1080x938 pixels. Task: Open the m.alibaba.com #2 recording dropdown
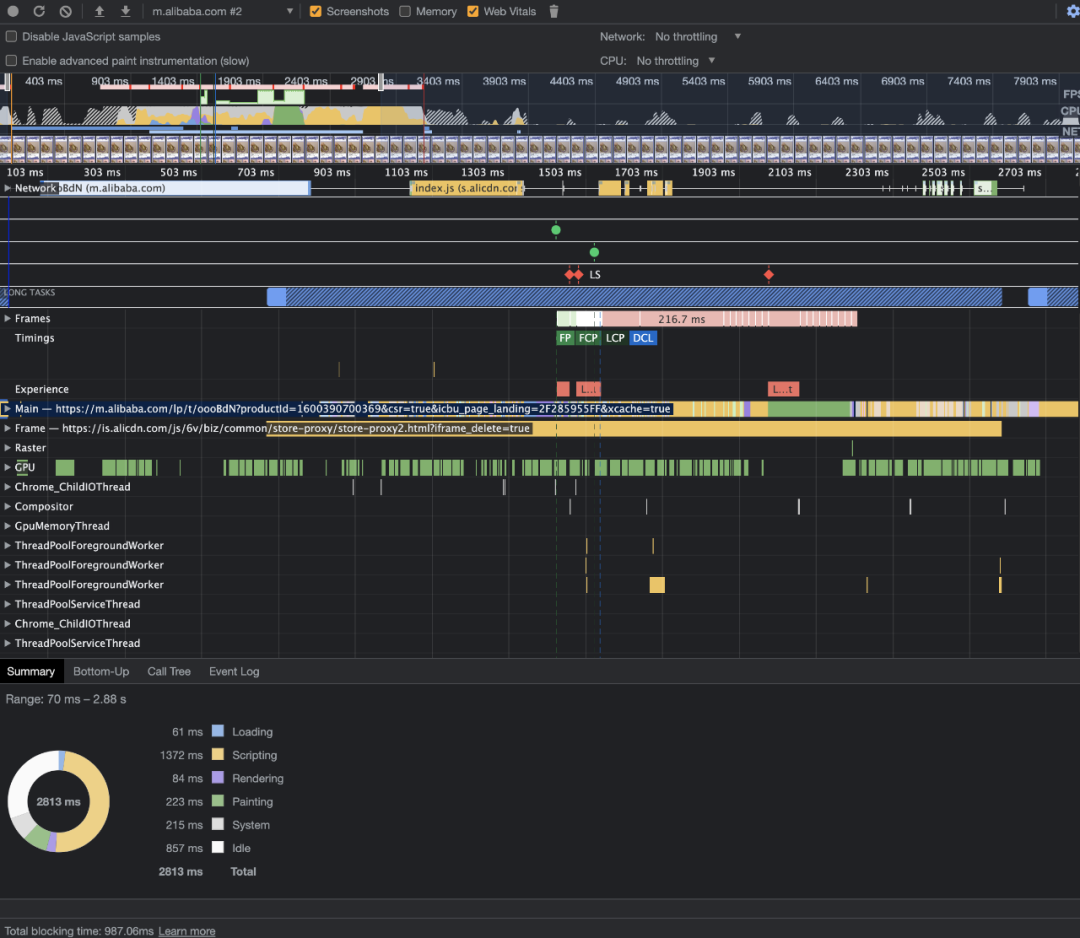click(x=222, y=12)
